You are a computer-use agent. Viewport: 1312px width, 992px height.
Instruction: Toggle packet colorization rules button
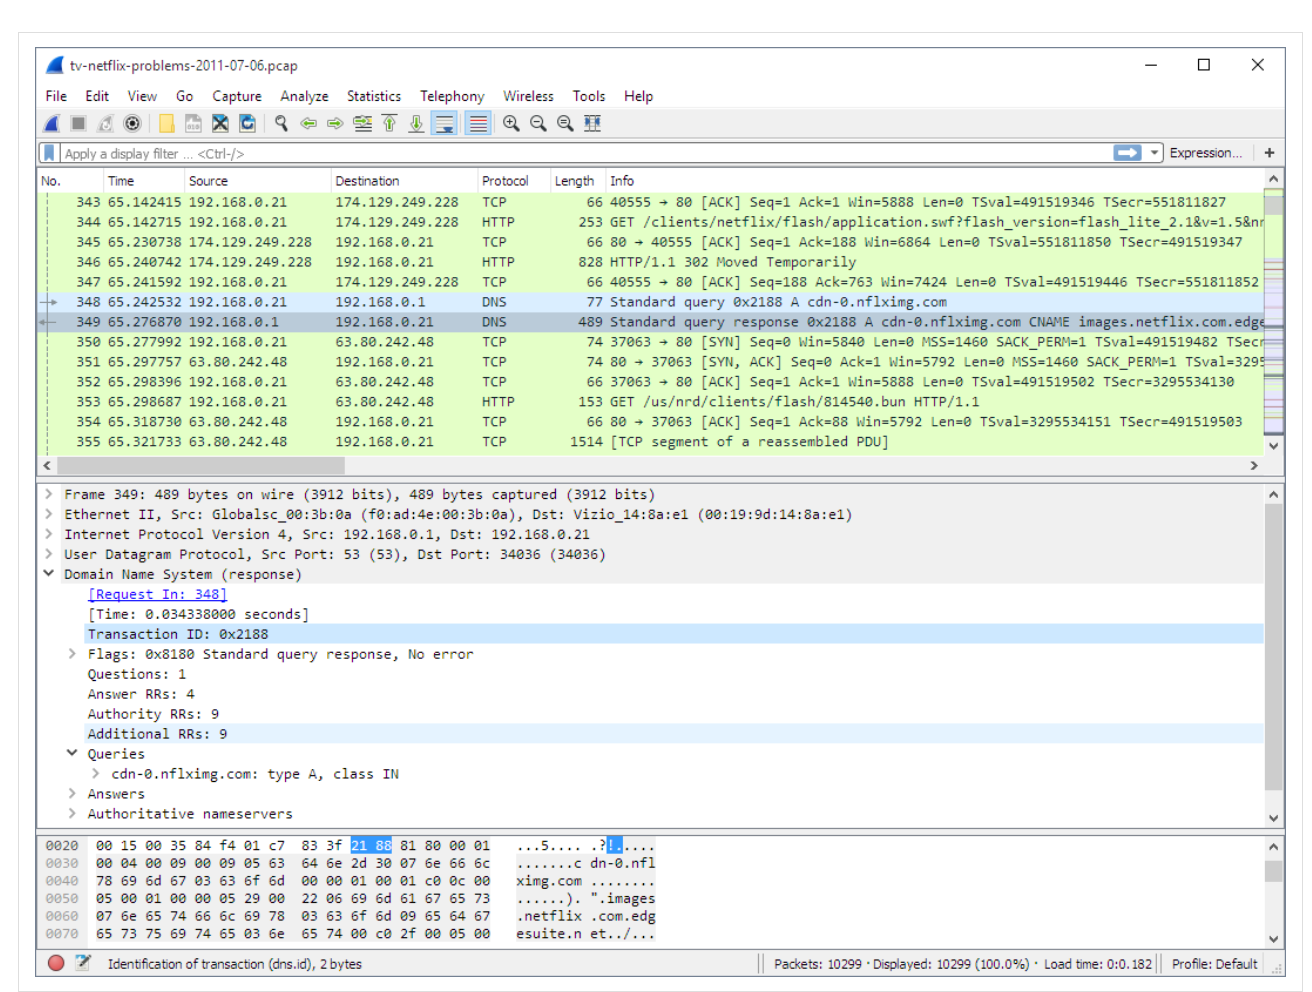point(478,123)
